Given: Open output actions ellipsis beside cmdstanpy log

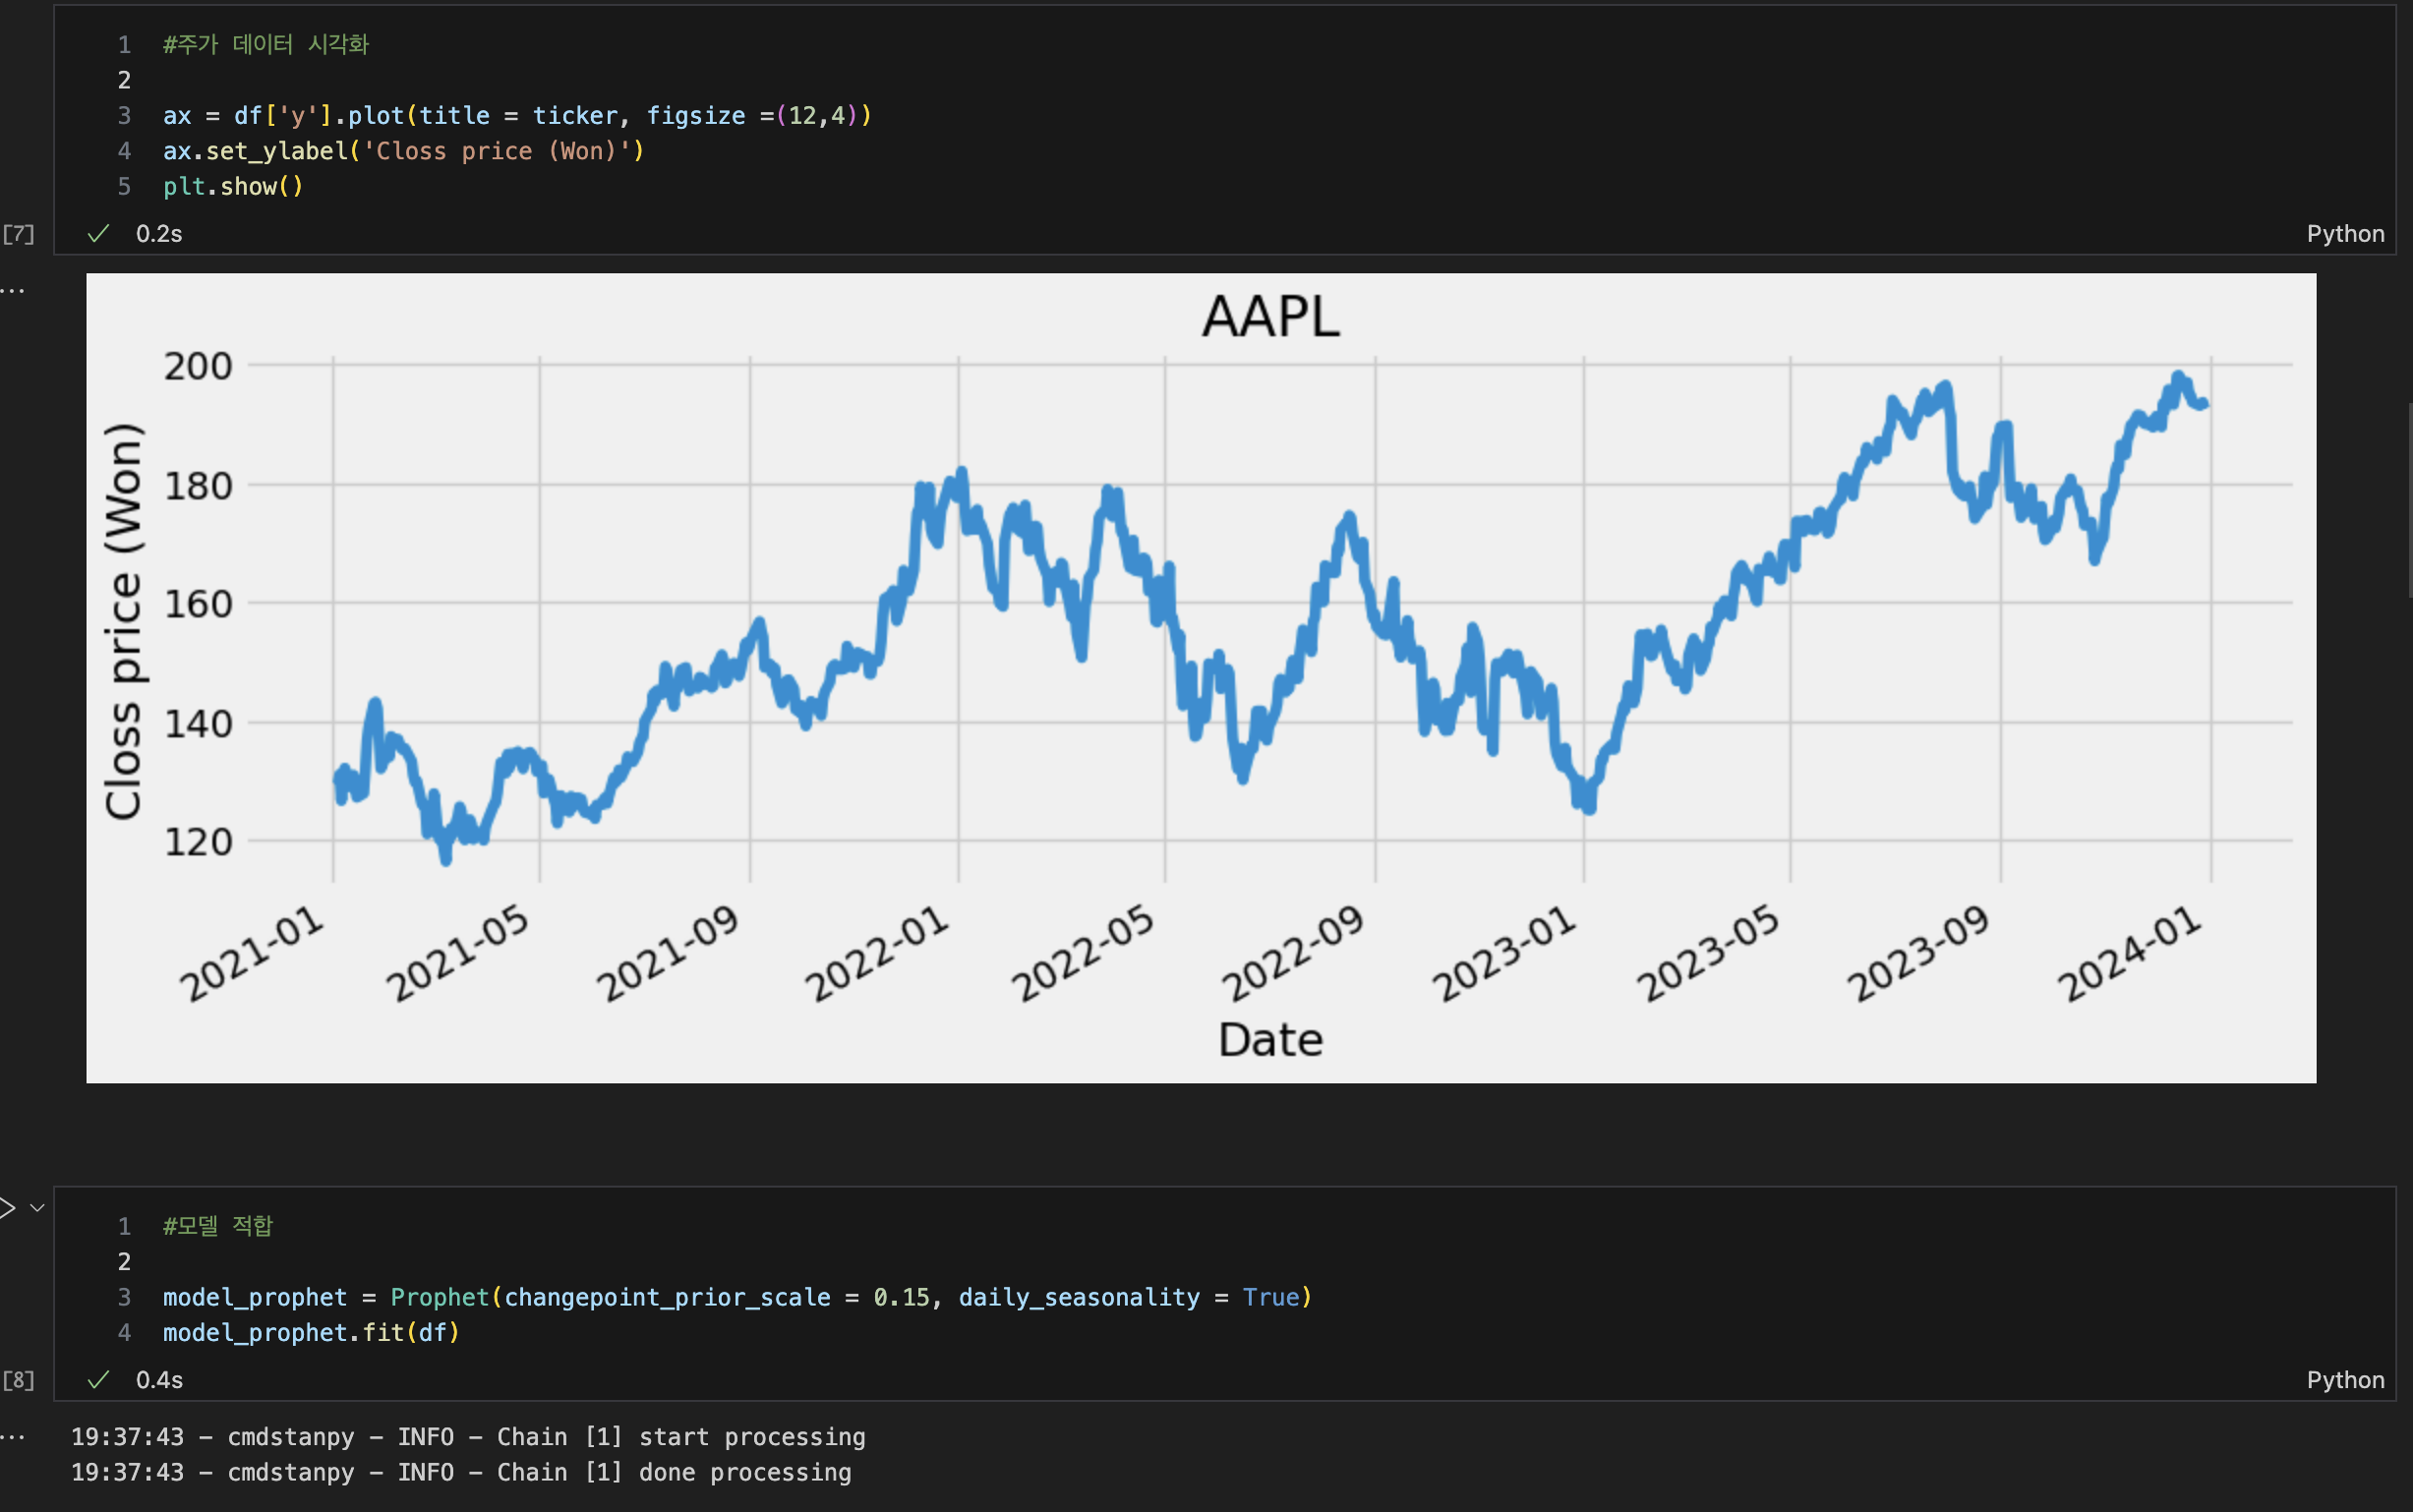Looking at the screenshot, I should coord(12,1438).
